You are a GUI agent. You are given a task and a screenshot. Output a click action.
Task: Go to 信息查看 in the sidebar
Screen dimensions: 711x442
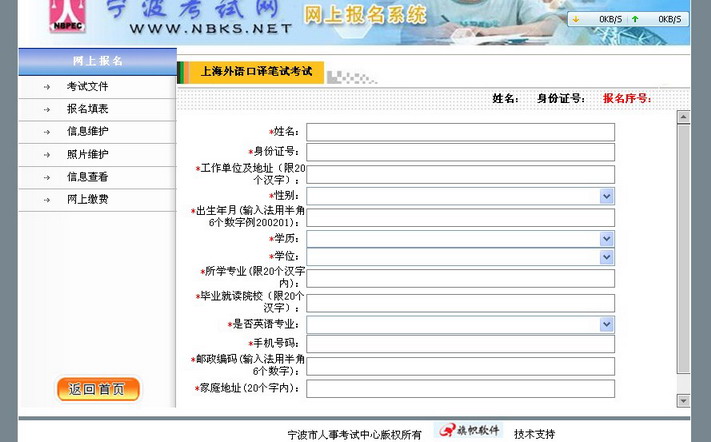click(88, 177)
